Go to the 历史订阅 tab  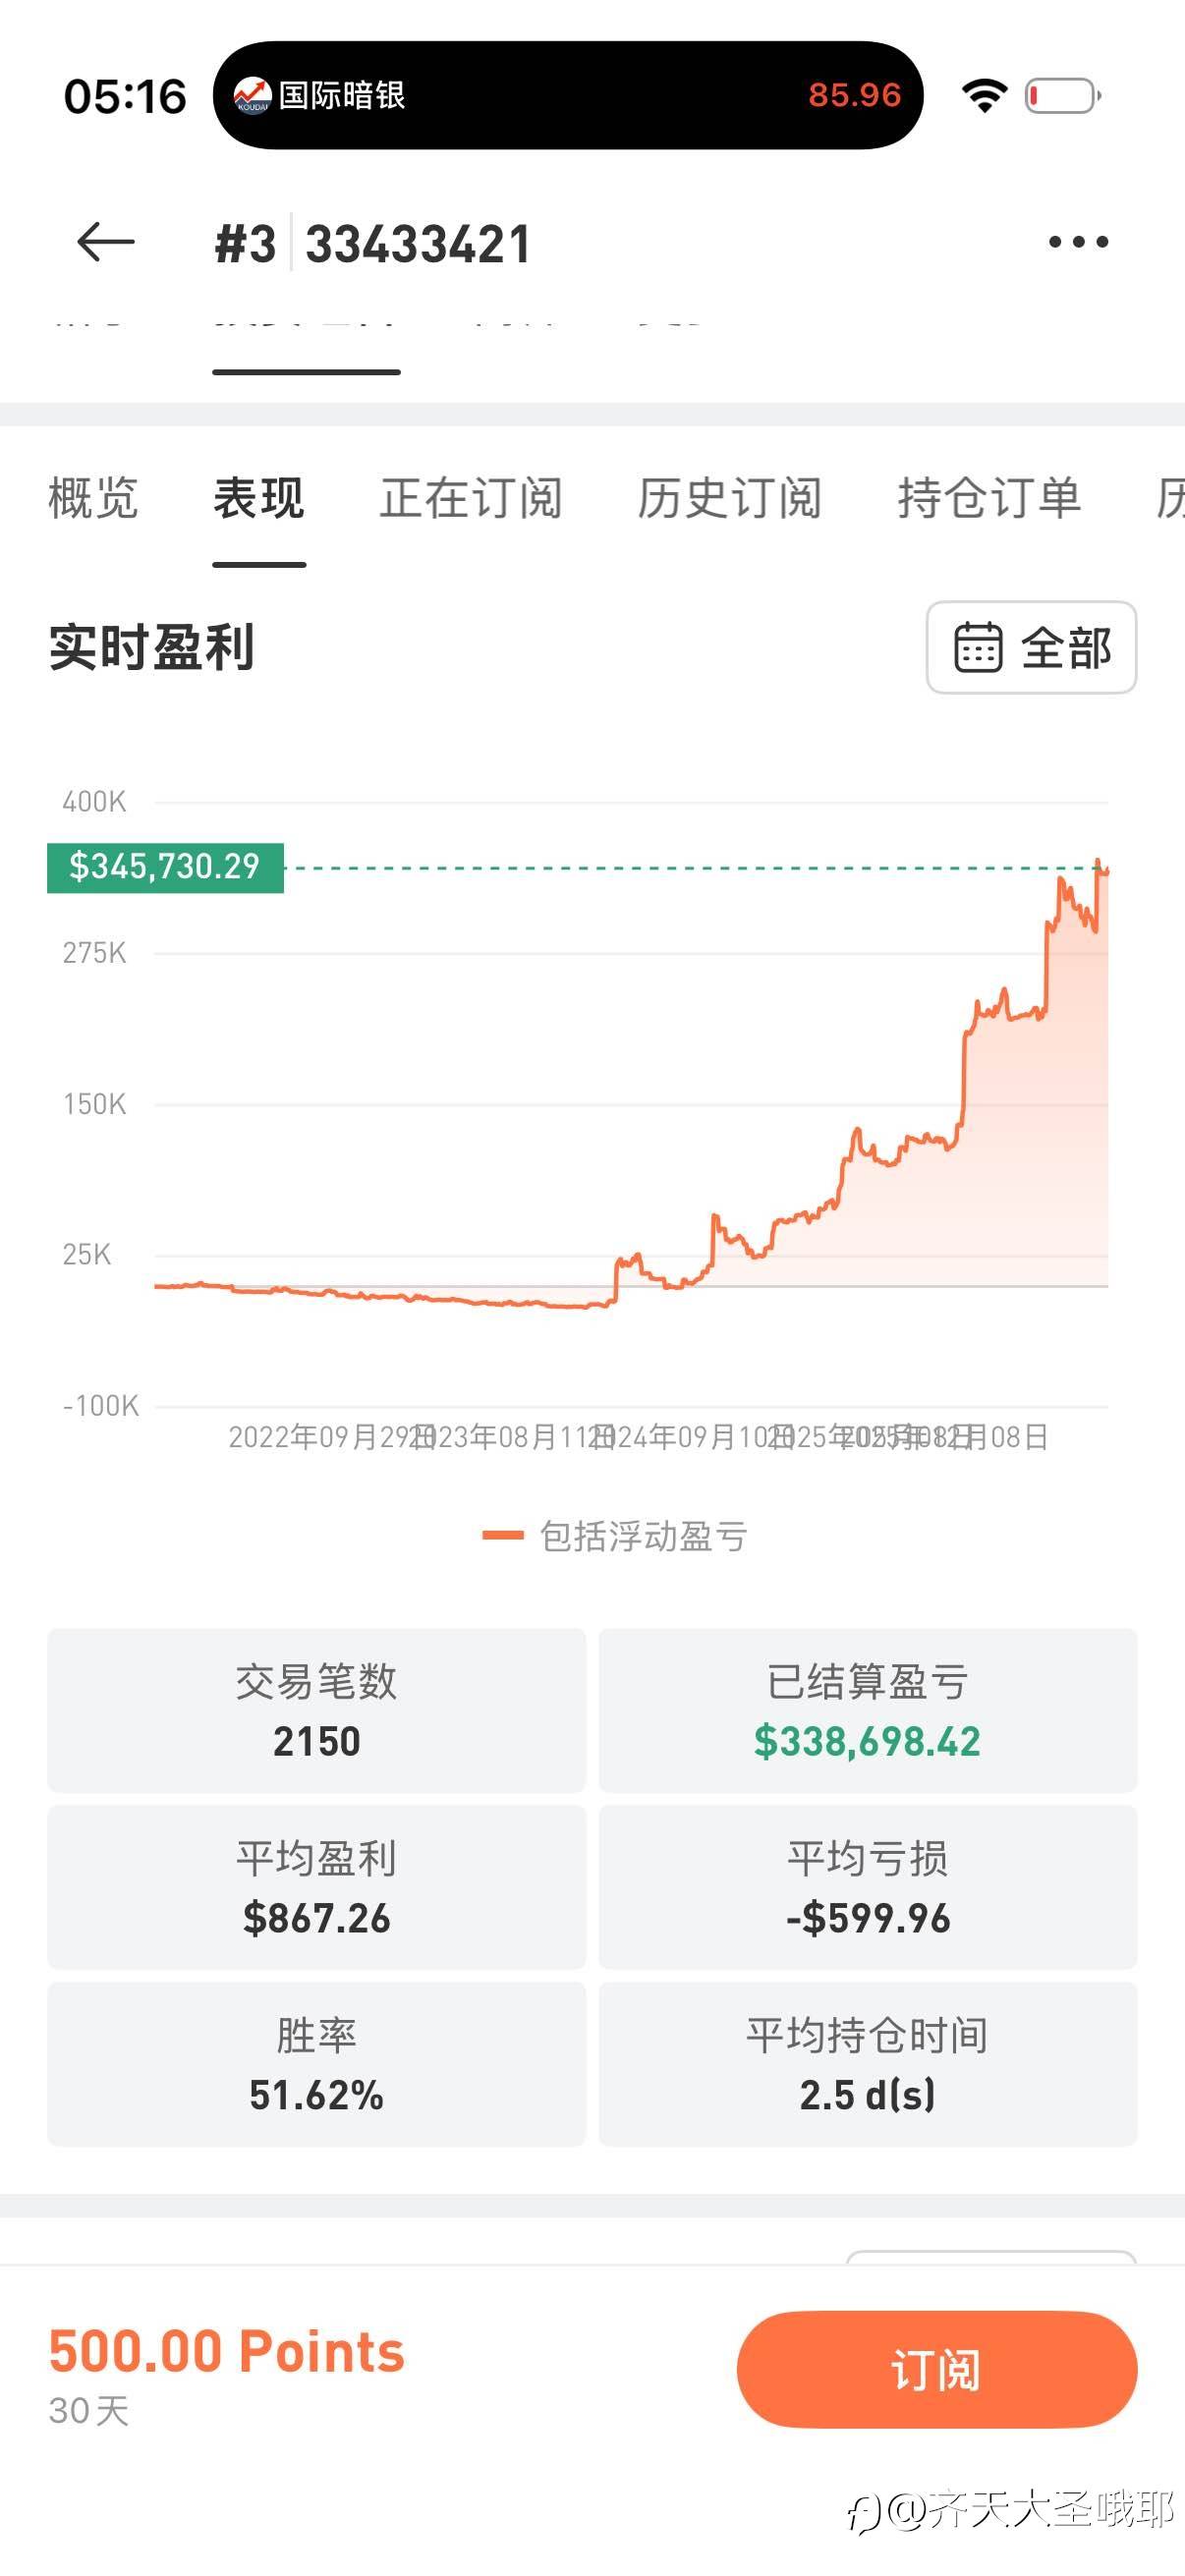tap(730, 498)
